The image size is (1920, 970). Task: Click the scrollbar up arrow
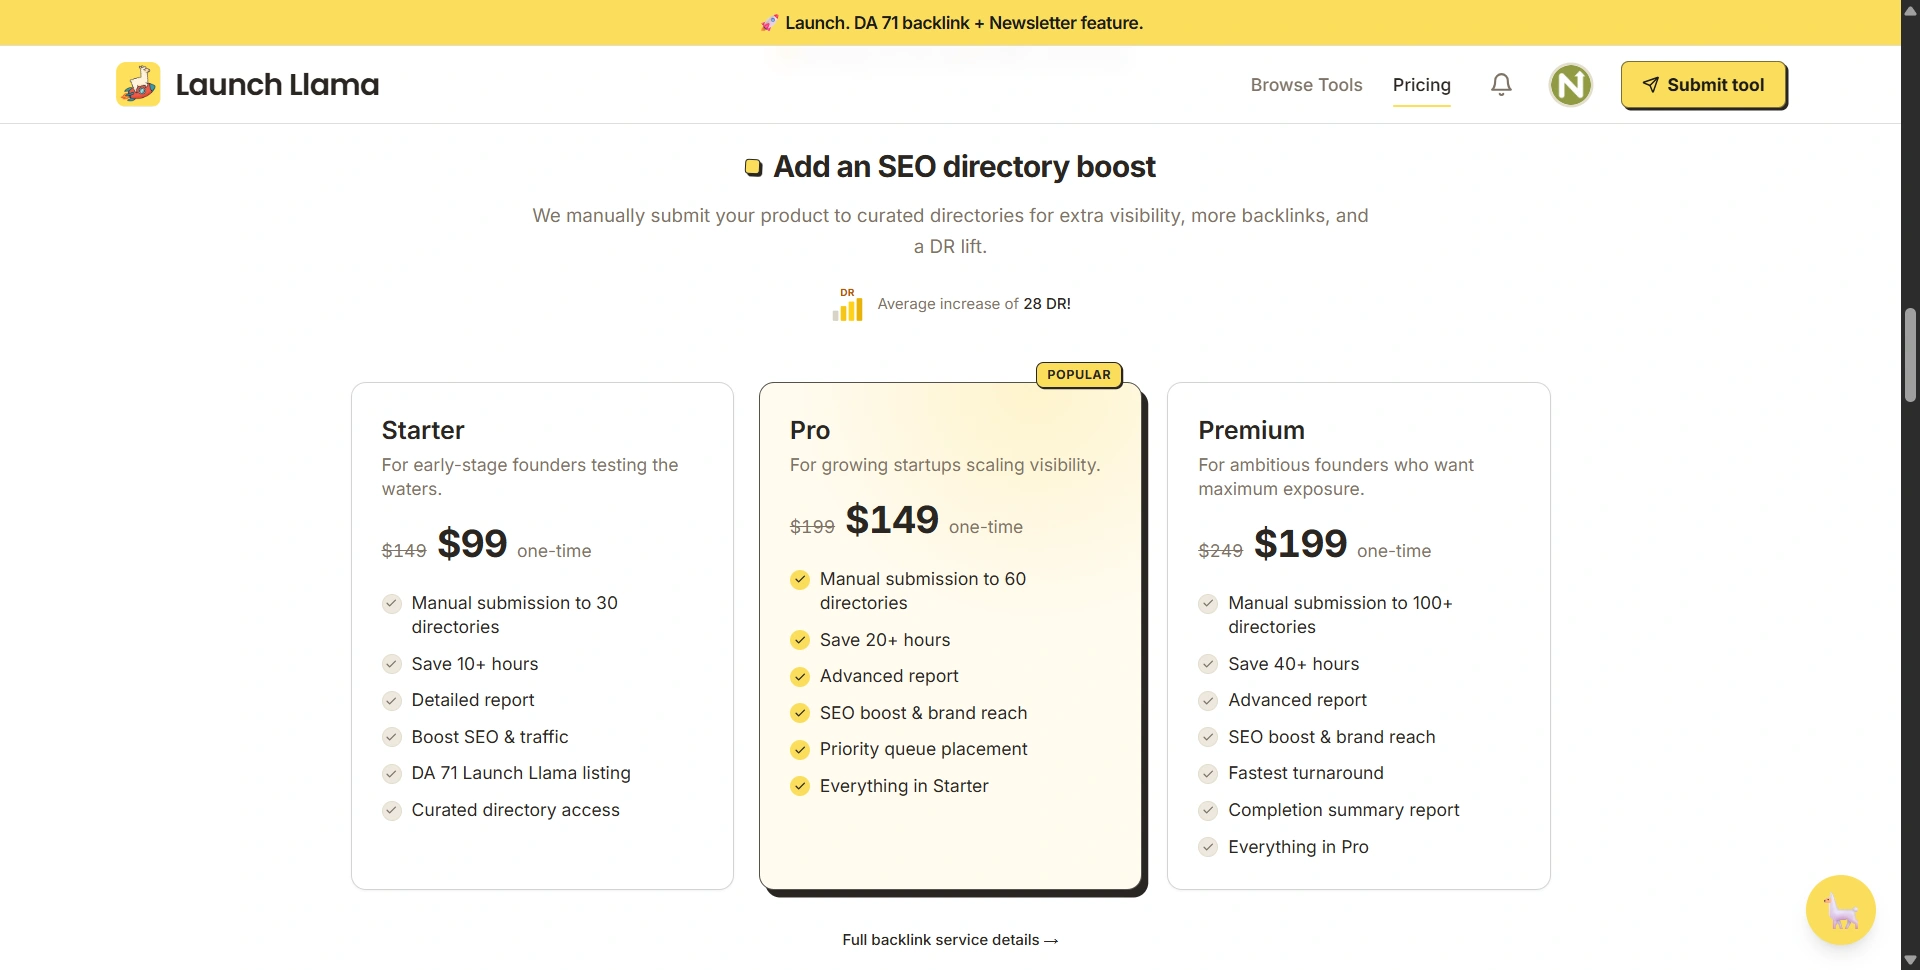[x=1910, y=9]
